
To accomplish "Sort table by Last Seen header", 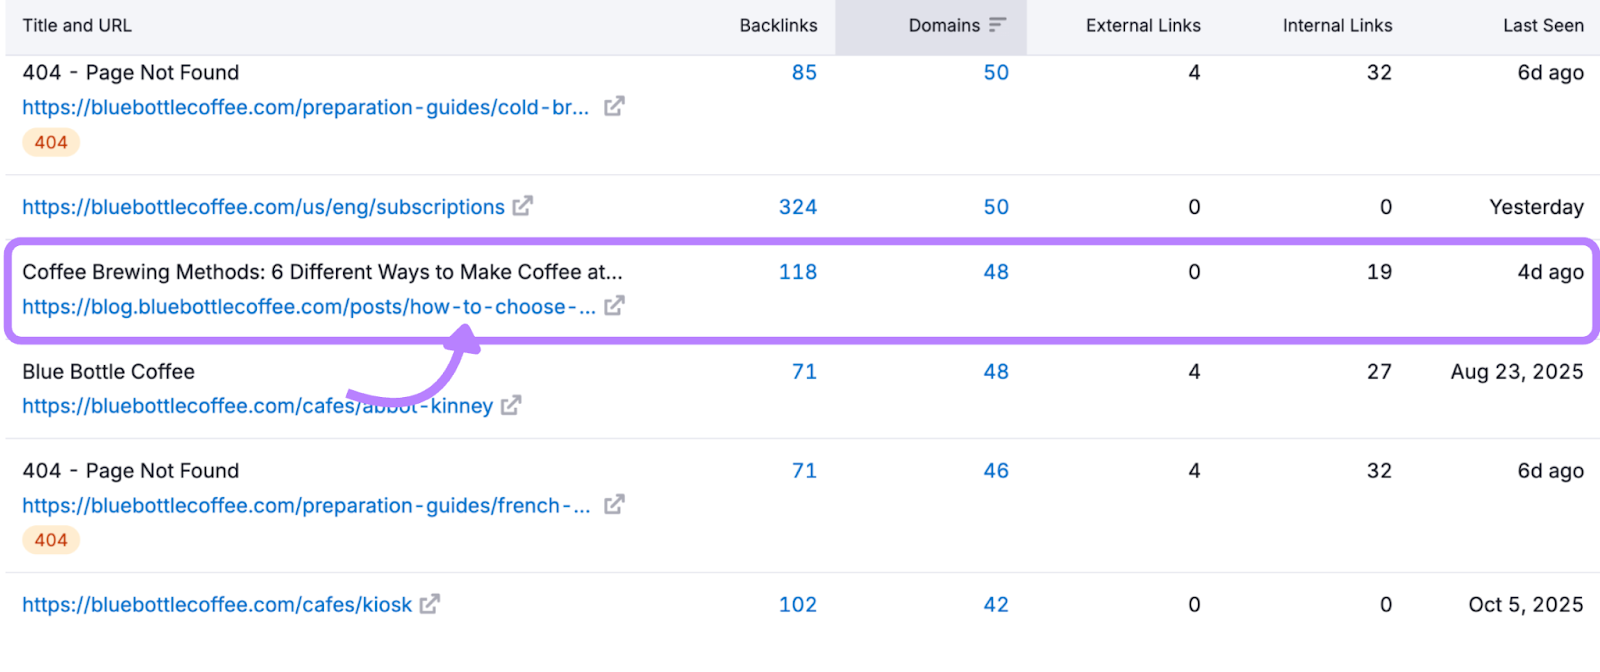I will tap(1543, 26).
